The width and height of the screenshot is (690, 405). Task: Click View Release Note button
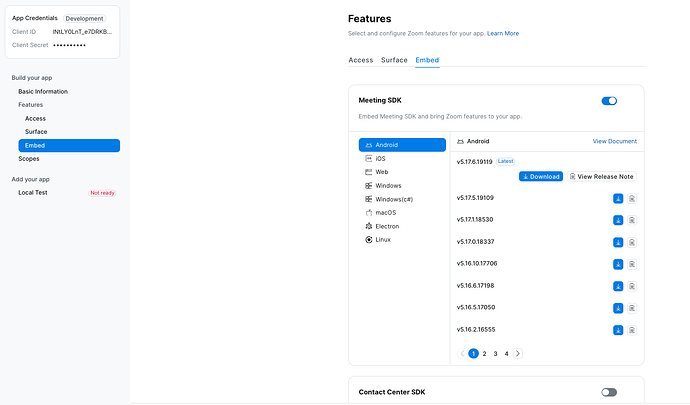point(602,177)
